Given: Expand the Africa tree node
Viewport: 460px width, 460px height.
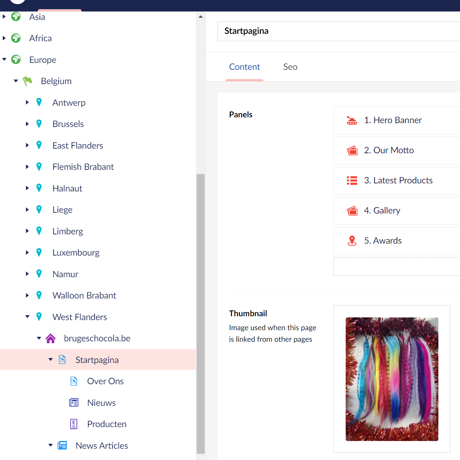Looking at the screenshot, I should 4,38.
